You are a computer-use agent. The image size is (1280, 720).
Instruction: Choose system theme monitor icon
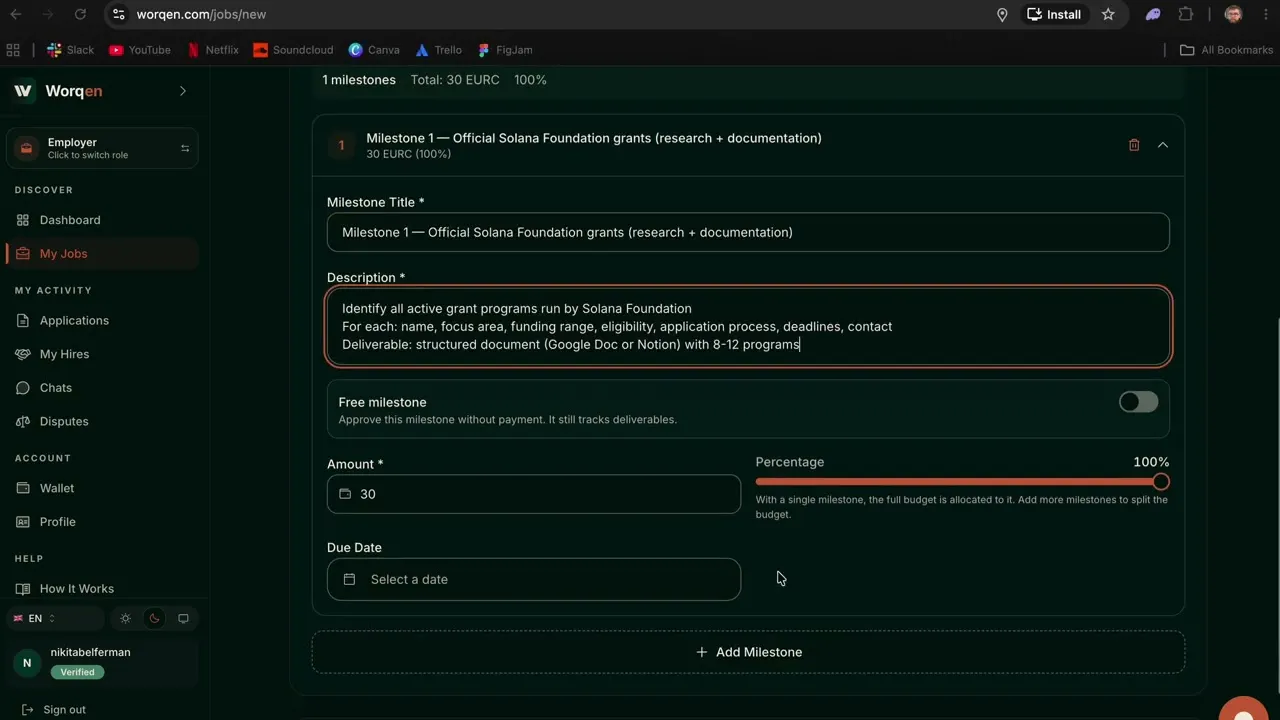pyautogui.click(x=183, y=619)
